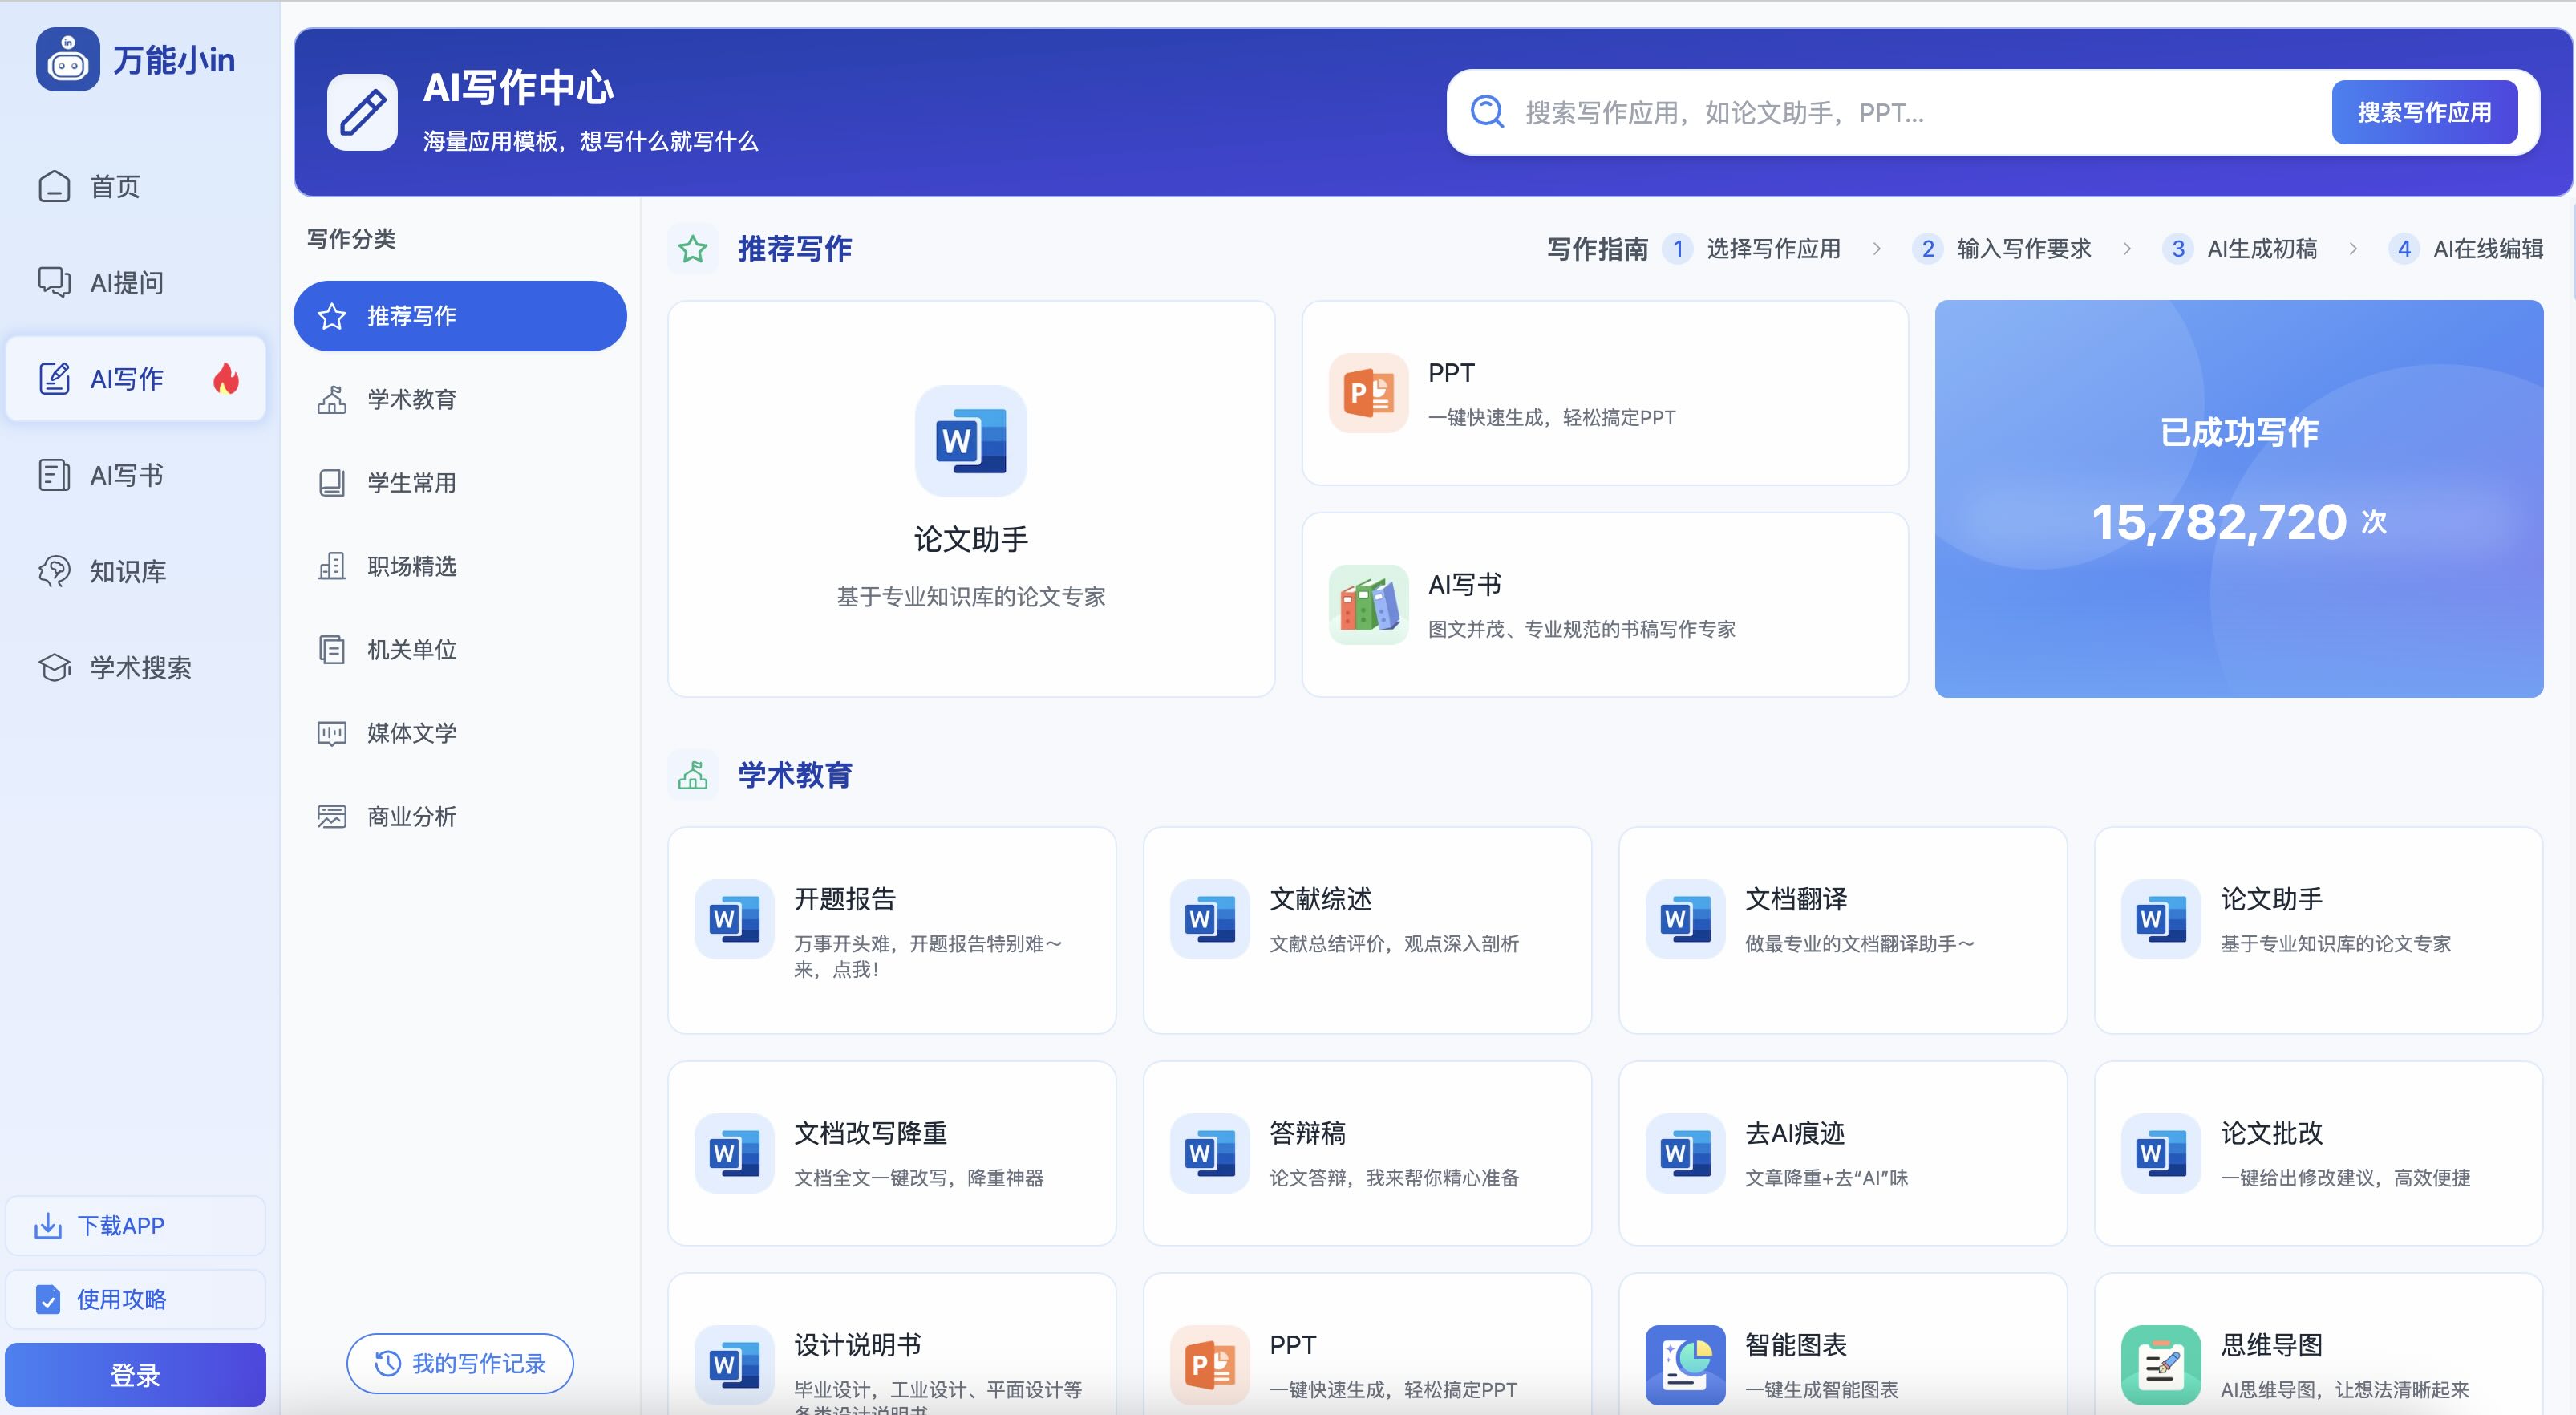Open the AI提问 chat sidebar item
Viewport: 2576px width, 1415px height.
pos(125,283)
